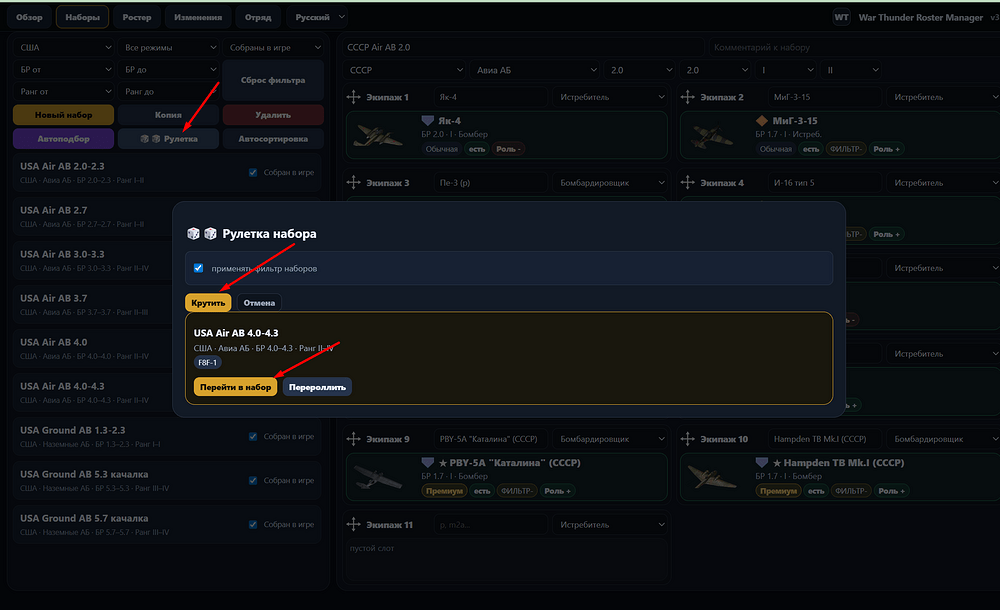Toggle Собран в игре for USA Ground AB 5.3 качалка

(x=253, y=480)
